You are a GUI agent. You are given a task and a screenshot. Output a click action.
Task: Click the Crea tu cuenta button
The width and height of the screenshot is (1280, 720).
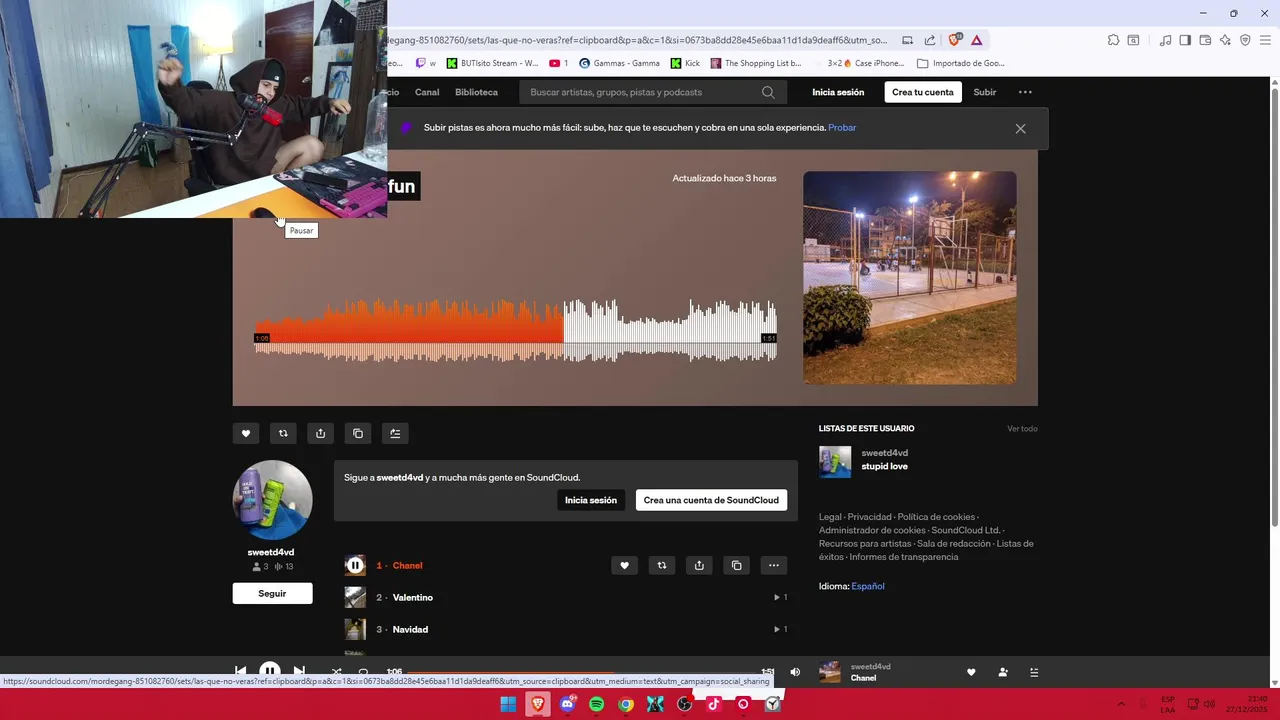pos(923,92)
